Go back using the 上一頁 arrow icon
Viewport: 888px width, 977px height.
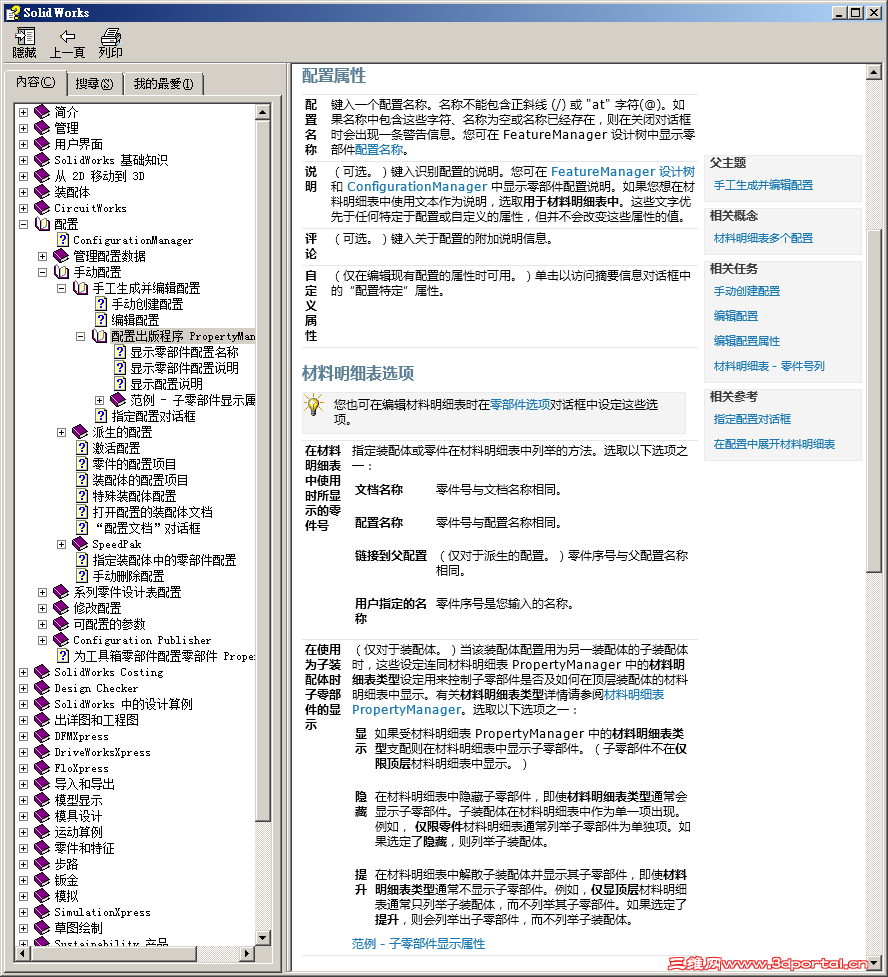tap(67, 37)
